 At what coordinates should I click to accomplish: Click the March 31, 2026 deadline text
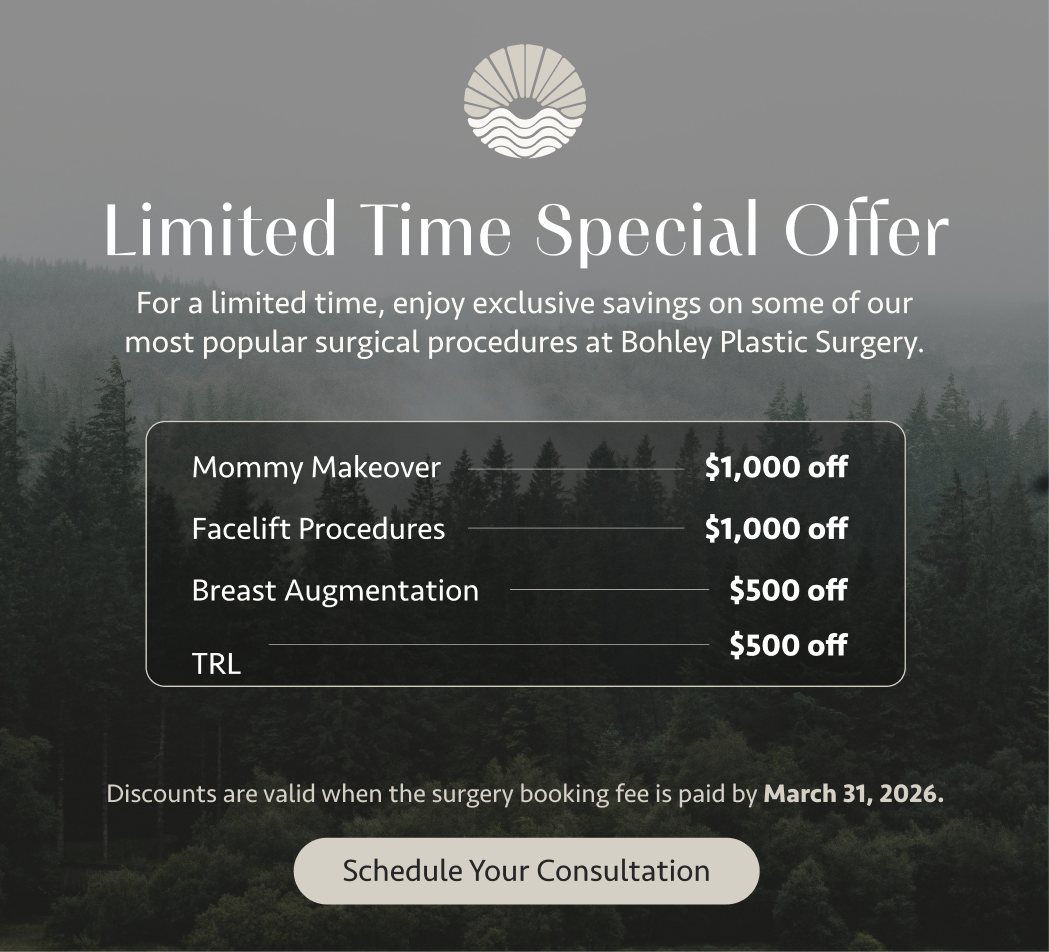[853, 795]
